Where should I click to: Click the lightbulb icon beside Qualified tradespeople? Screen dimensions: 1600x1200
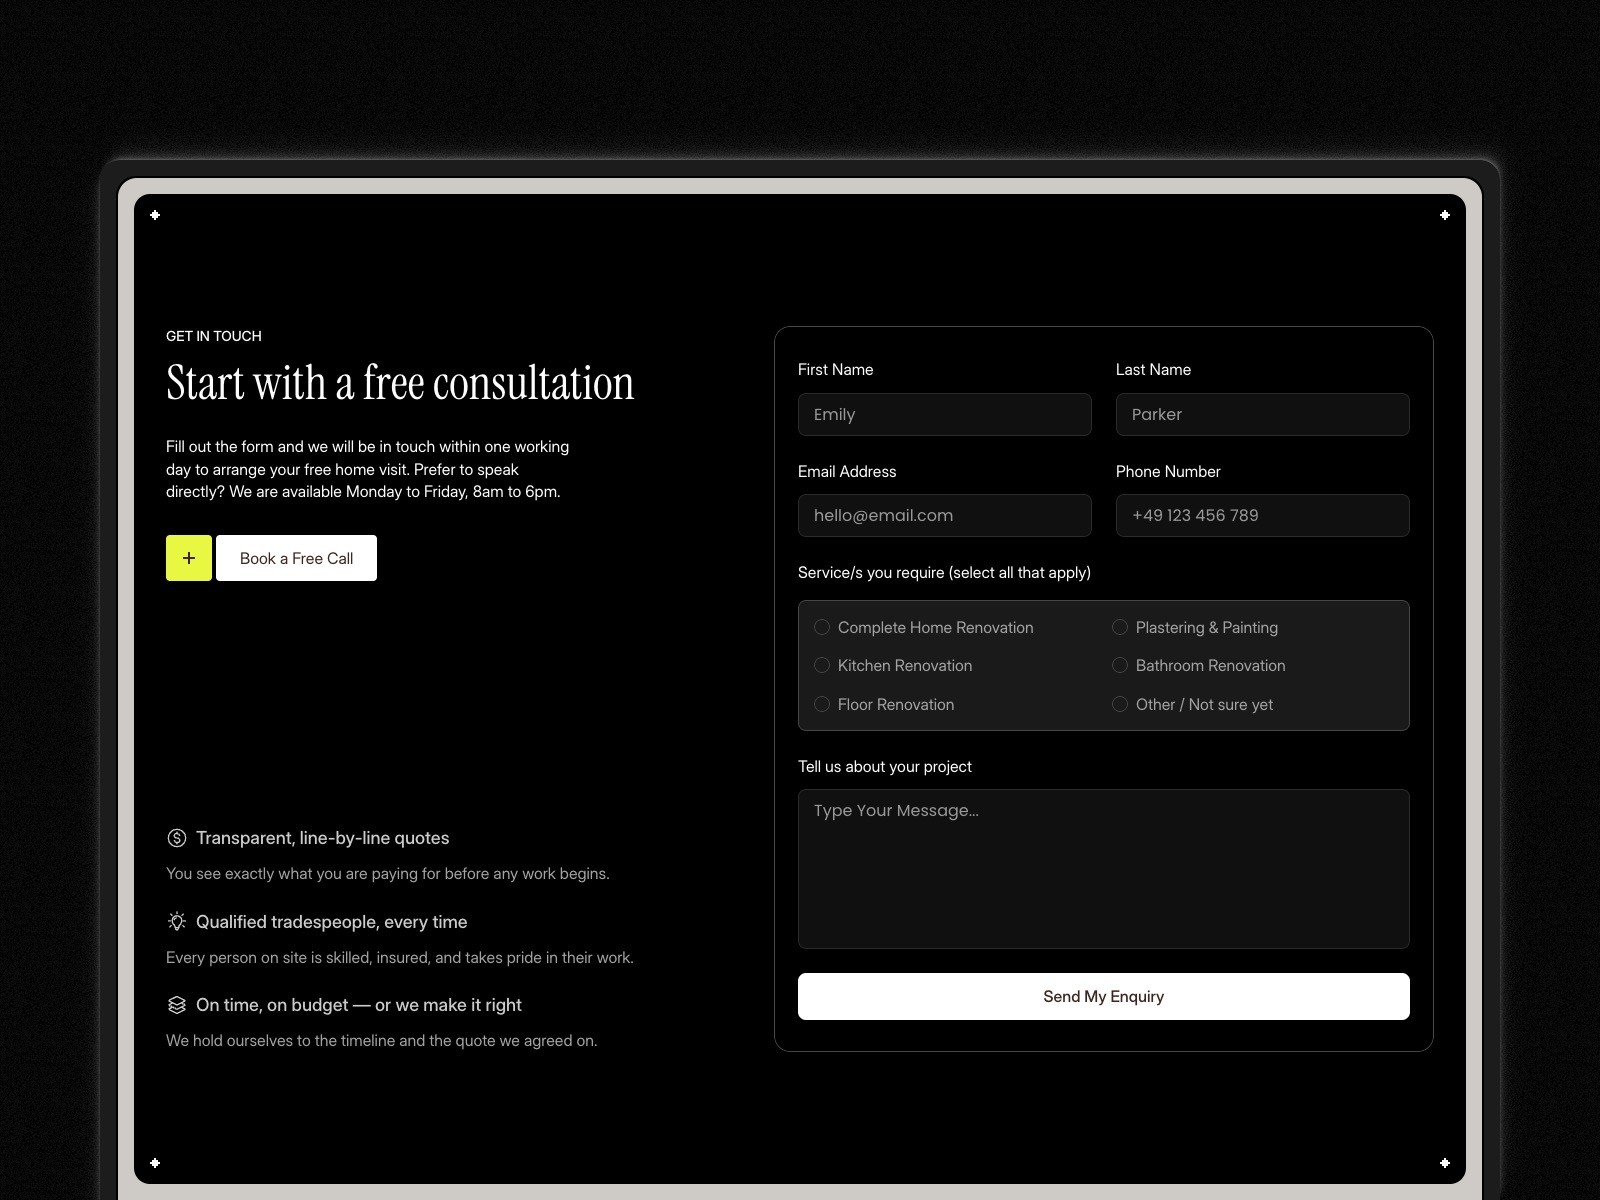coord(177,922)
